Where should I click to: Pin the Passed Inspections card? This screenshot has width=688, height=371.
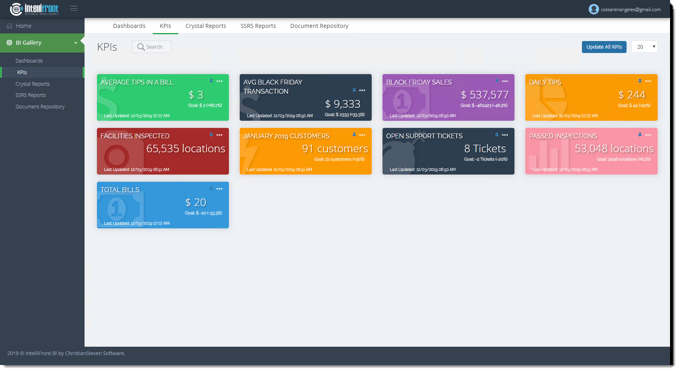click(640, 135)
